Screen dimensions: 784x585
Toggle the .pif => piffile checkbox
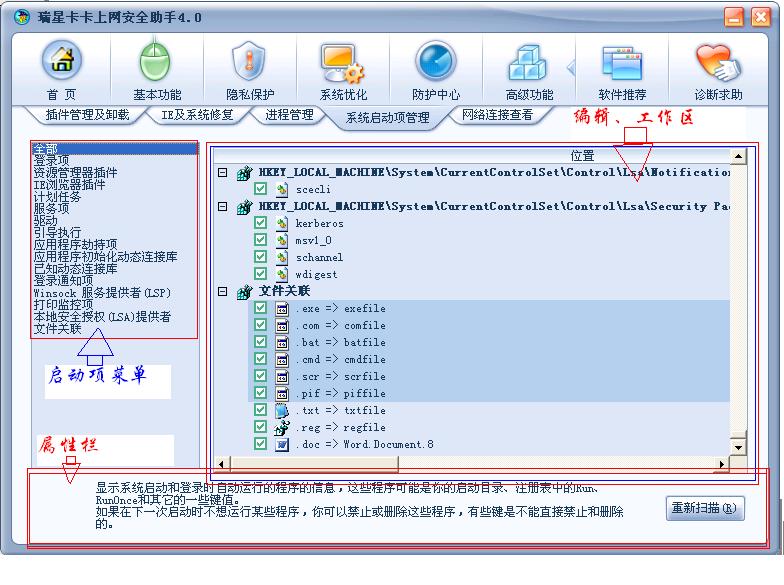260,393
